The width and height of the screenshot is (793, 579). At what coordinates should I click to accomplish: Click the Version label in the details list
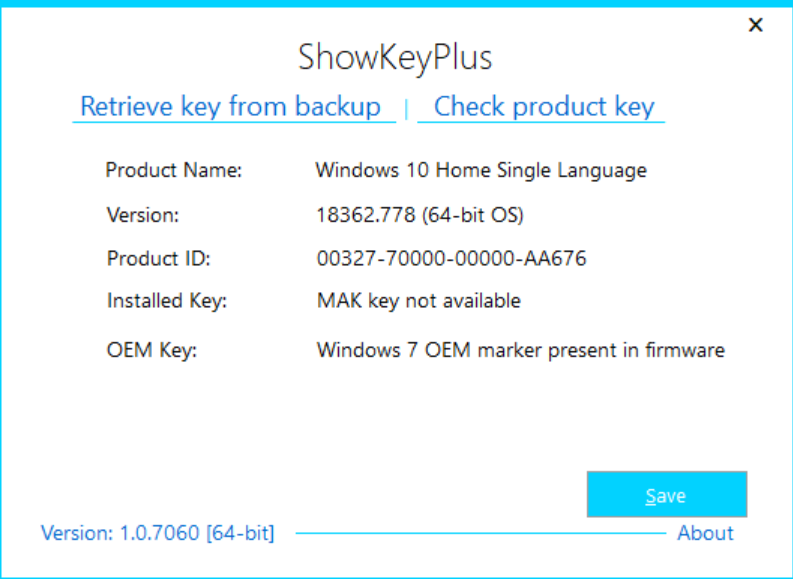143,215
